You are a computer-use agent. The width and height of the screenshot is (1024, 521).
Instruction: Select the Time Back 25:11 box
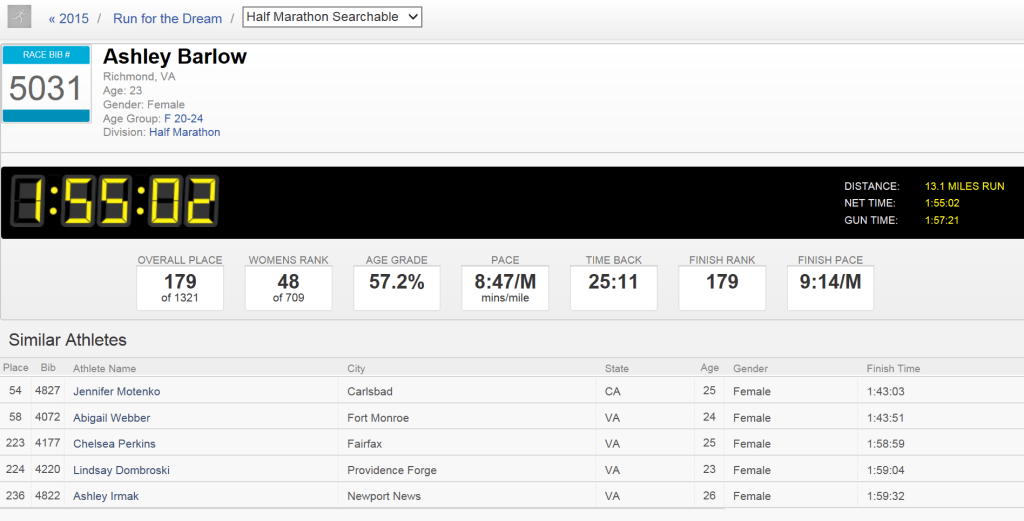(x=613, y=288)
